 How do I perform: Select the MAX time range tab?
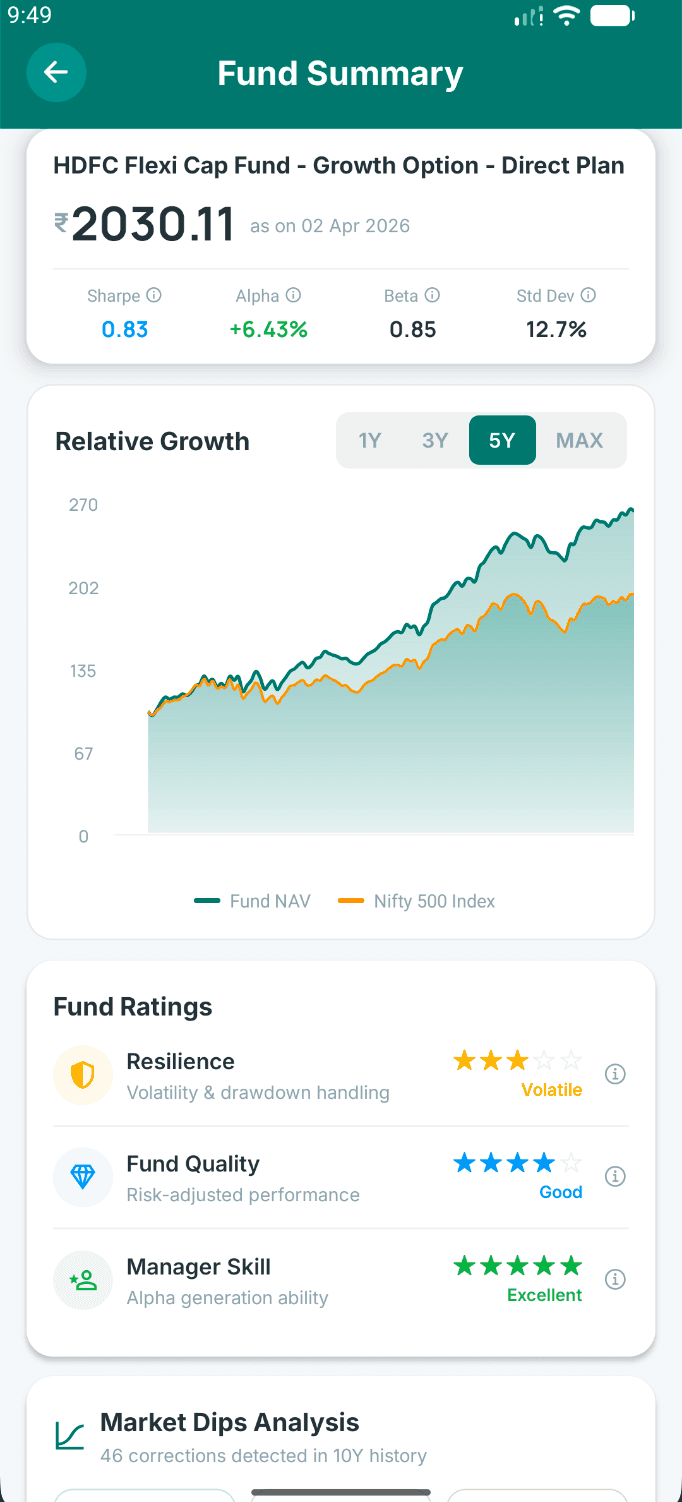580,440
